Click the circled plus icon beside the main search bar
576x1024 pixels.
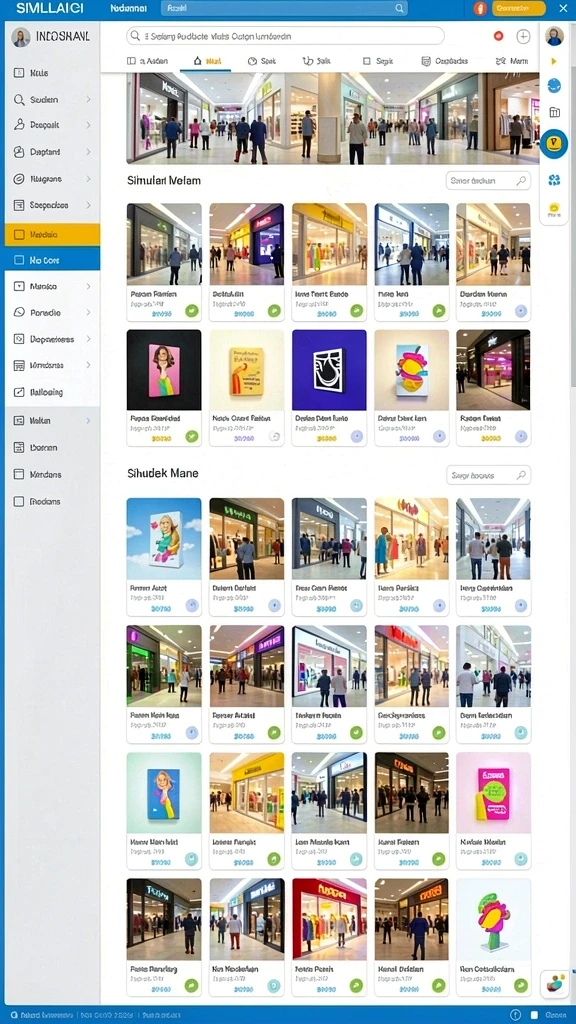(x=523, y=36)
